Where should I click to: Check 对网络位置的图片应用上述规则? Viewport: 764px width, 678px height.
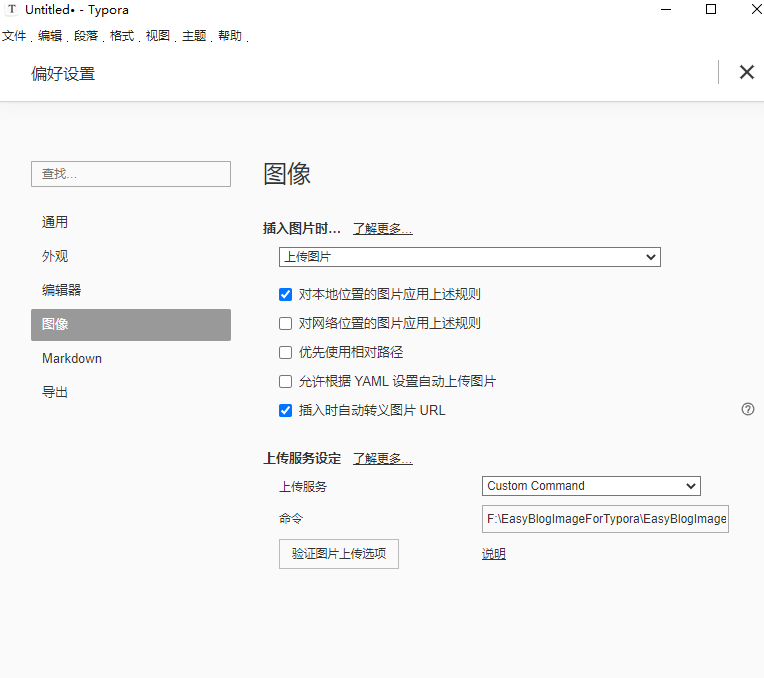286,324
